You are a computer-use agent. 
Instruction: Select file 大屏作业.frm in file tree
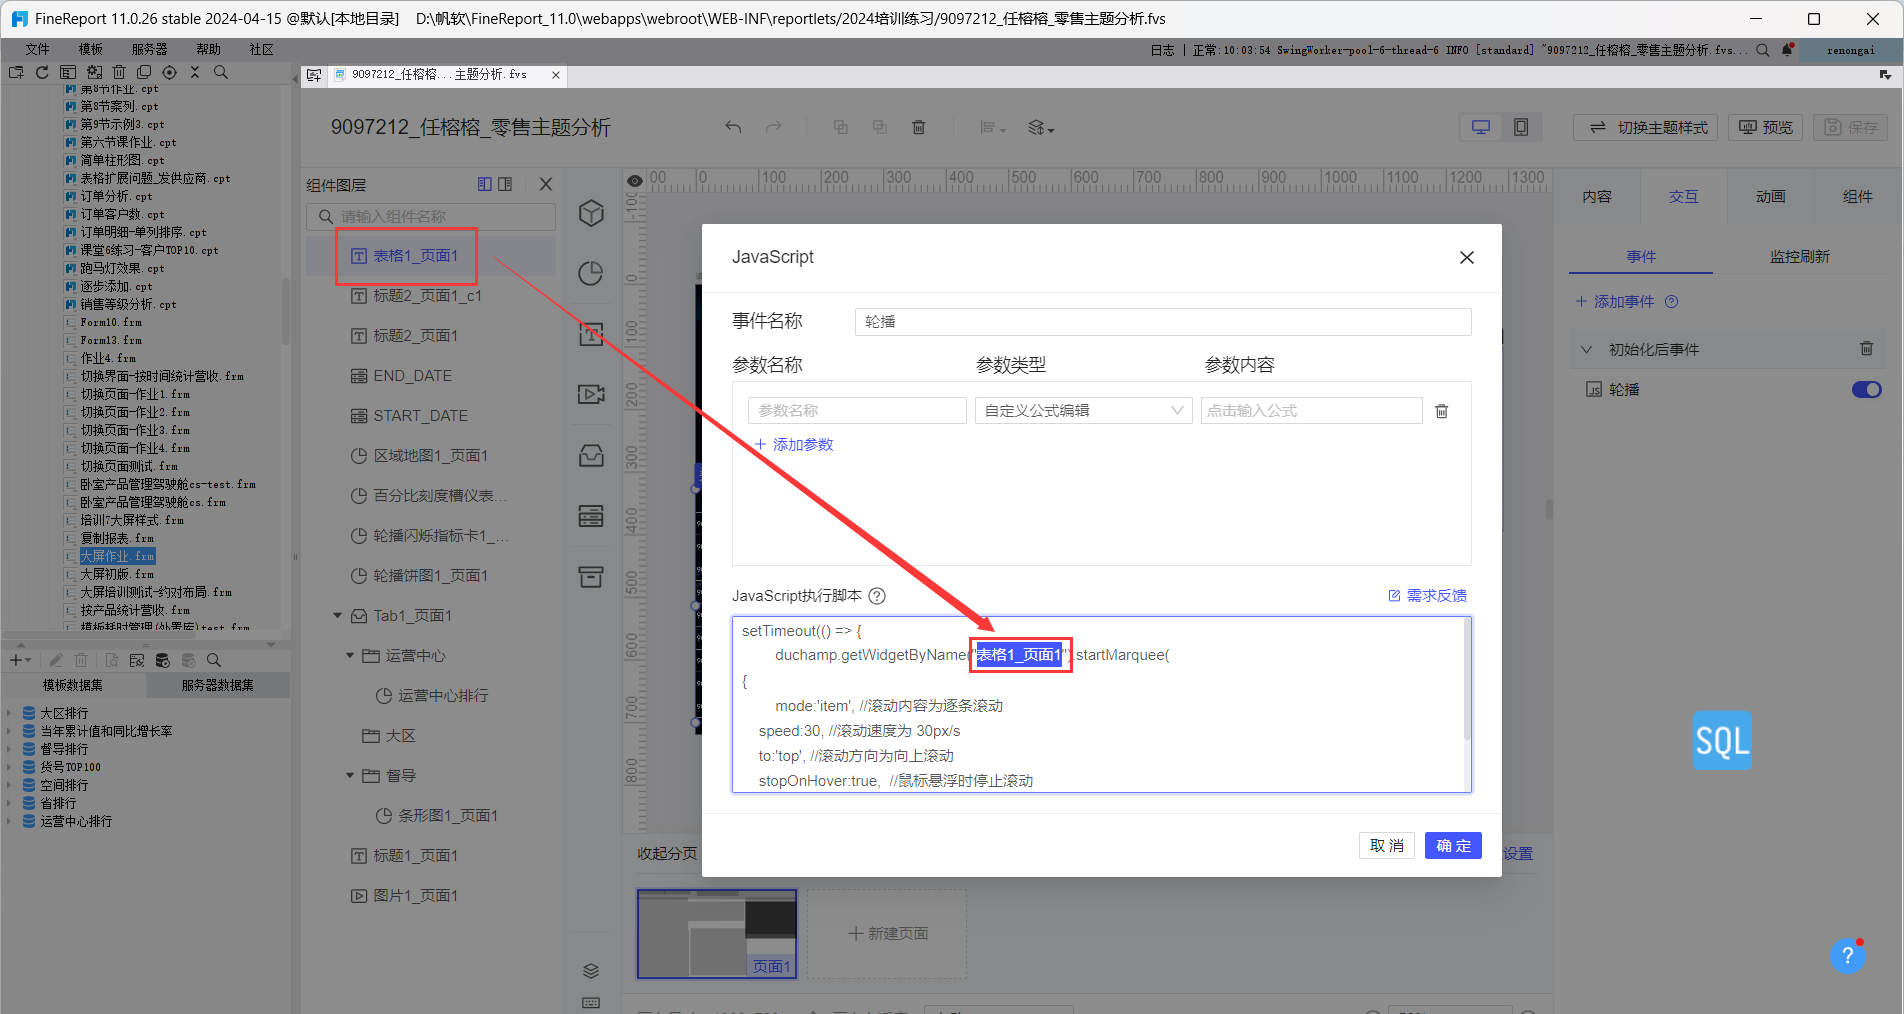point(118,557)
